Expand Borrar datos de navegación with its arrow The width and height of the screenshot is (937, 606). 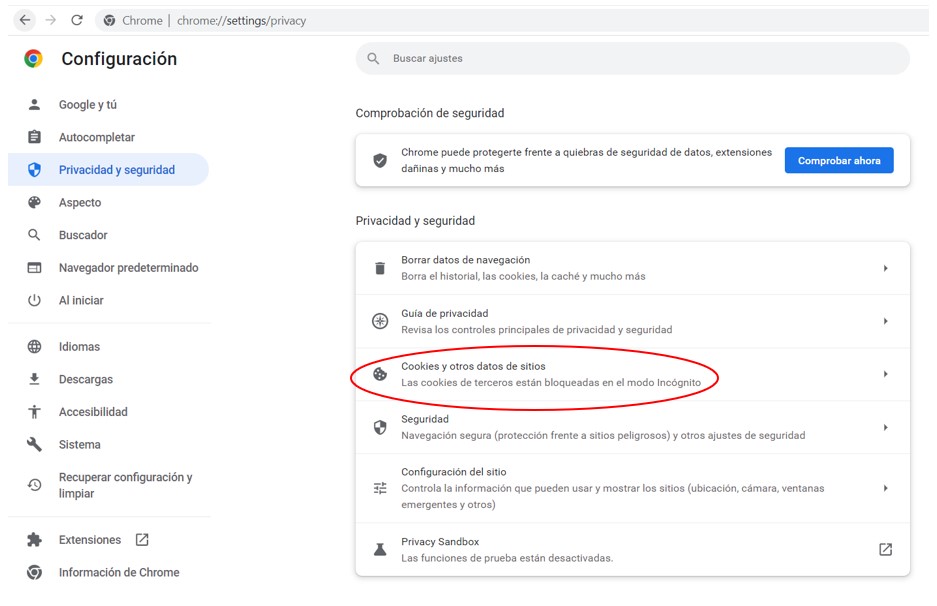click(885, 268)
